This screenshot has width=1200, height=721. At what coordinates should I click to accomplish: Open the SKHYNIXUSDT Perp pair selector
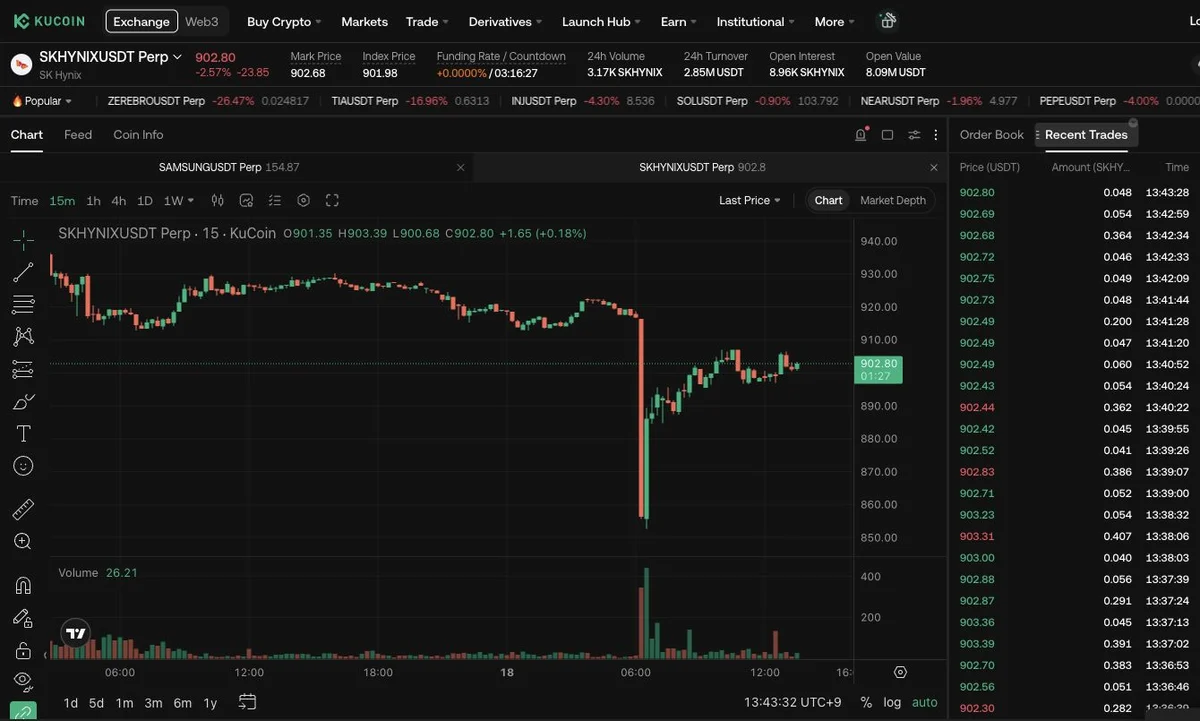[x=110, y=57]
